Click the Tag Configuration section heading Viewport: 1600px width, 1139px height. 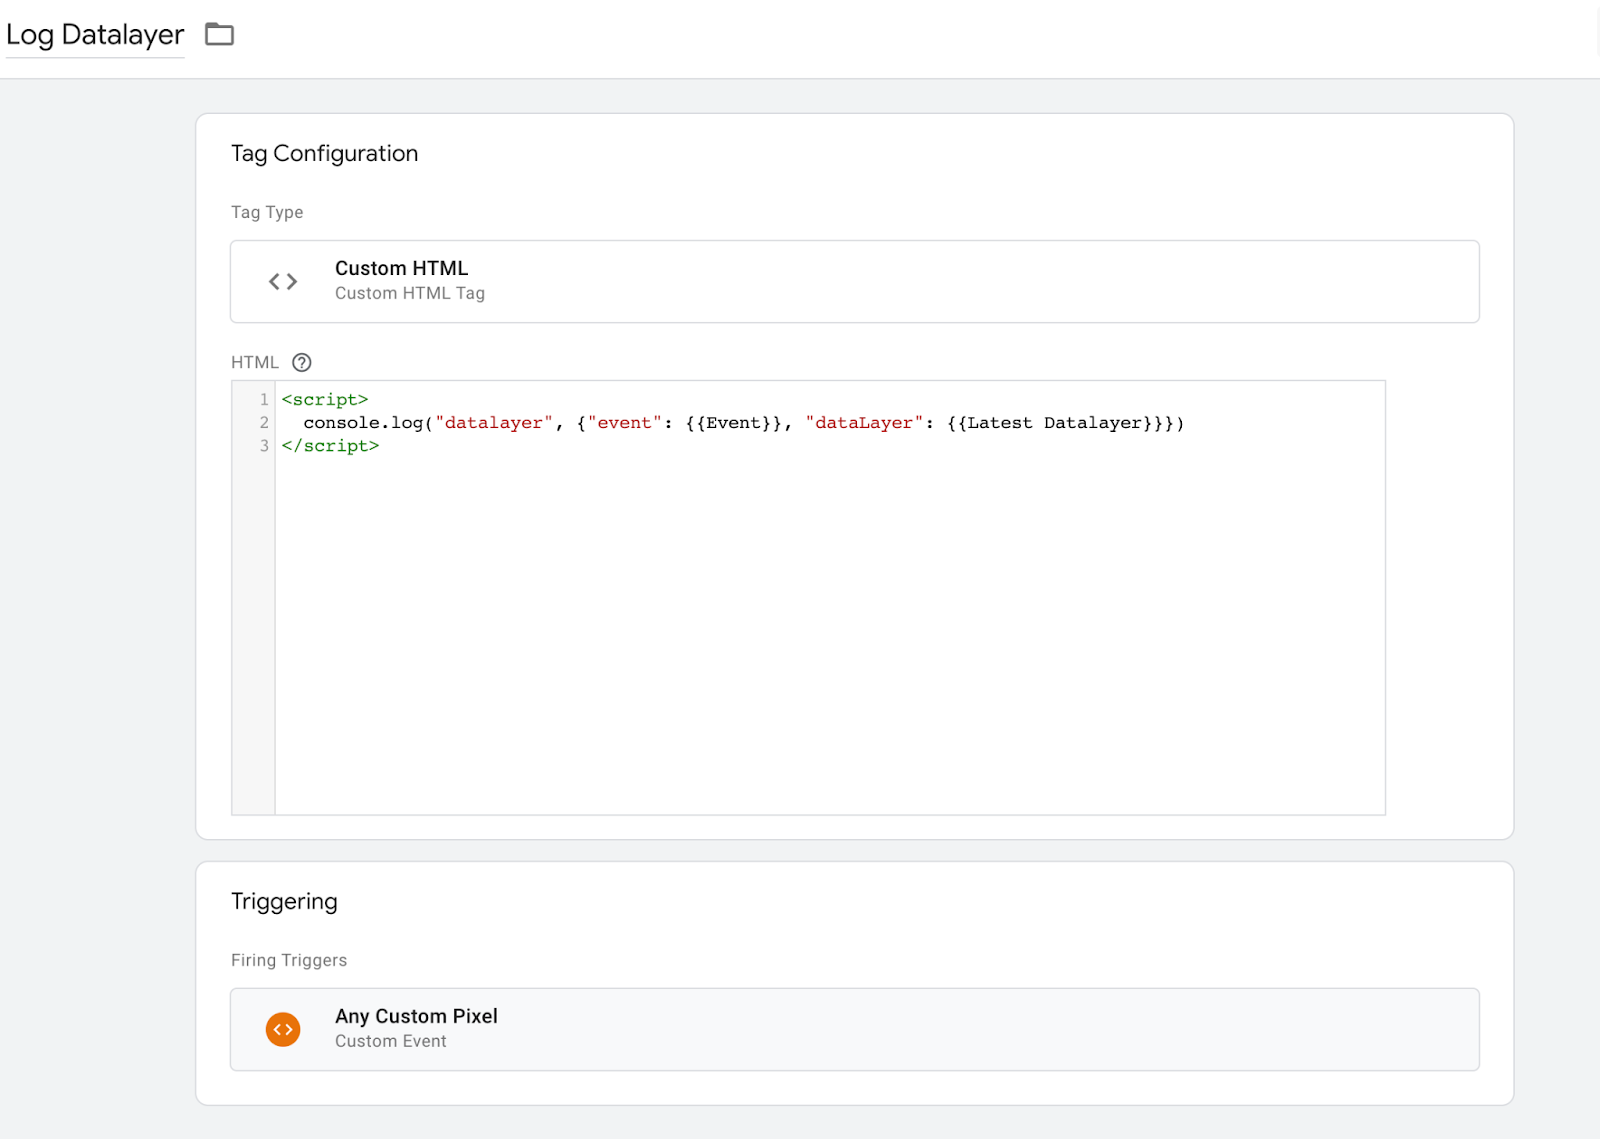click(324, 154)
